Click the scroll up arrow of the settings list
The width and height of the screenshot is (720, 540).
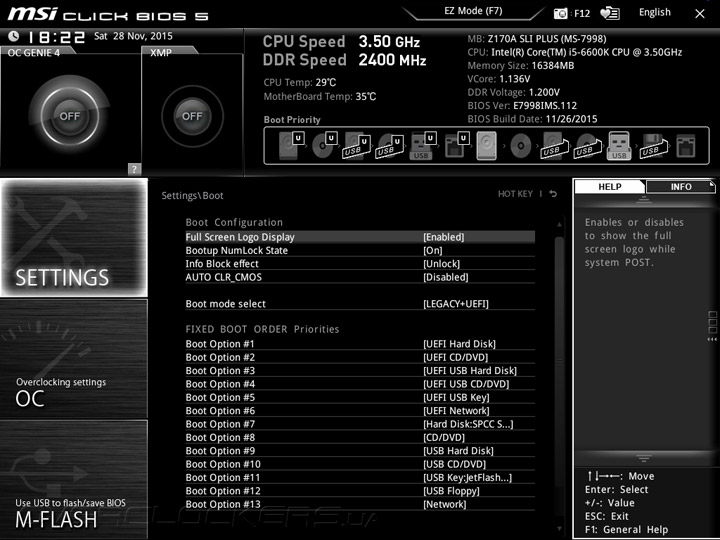pos(559,225)
